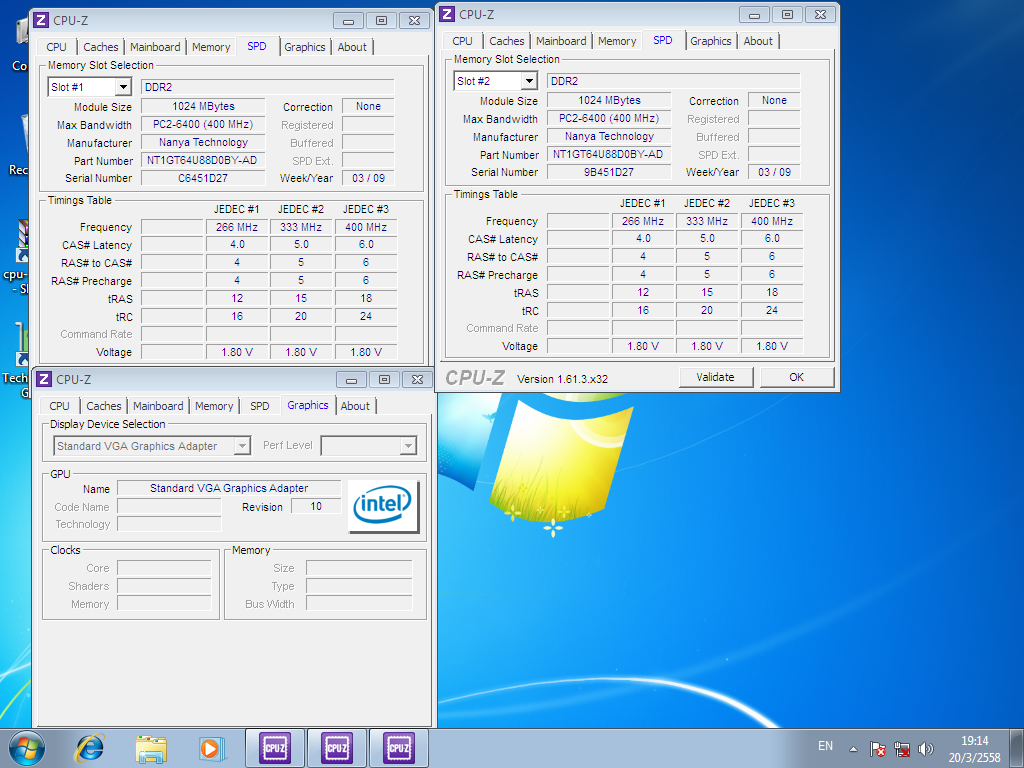Open Windows Explorer folder on taskbar
Image resolution: width=1024 pixels, height=768 pixels.
[x=151, y=748]
